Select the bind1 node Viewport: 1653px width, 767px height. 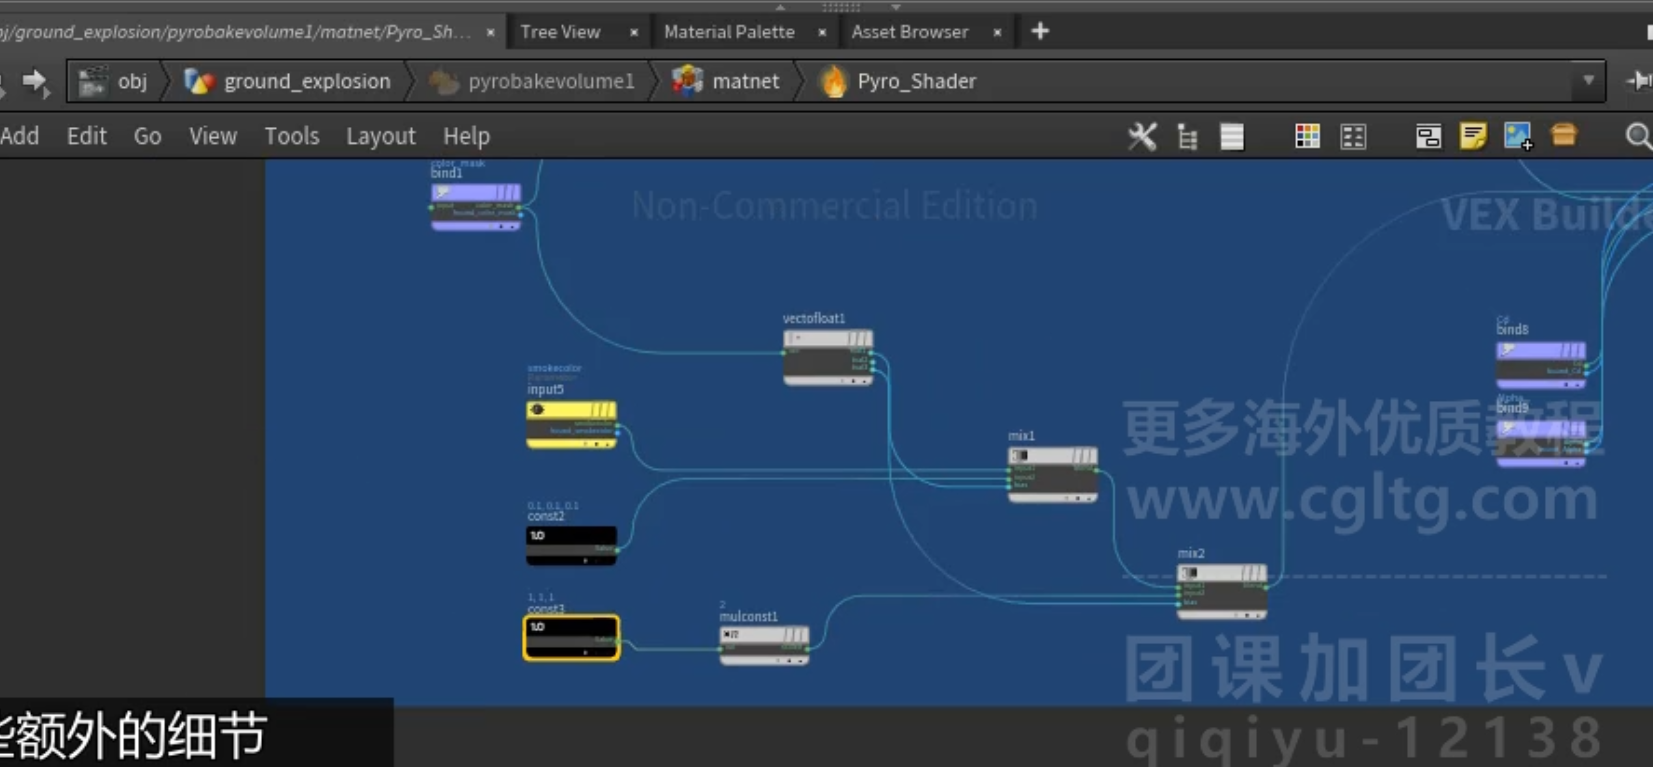tap(476, 206)
